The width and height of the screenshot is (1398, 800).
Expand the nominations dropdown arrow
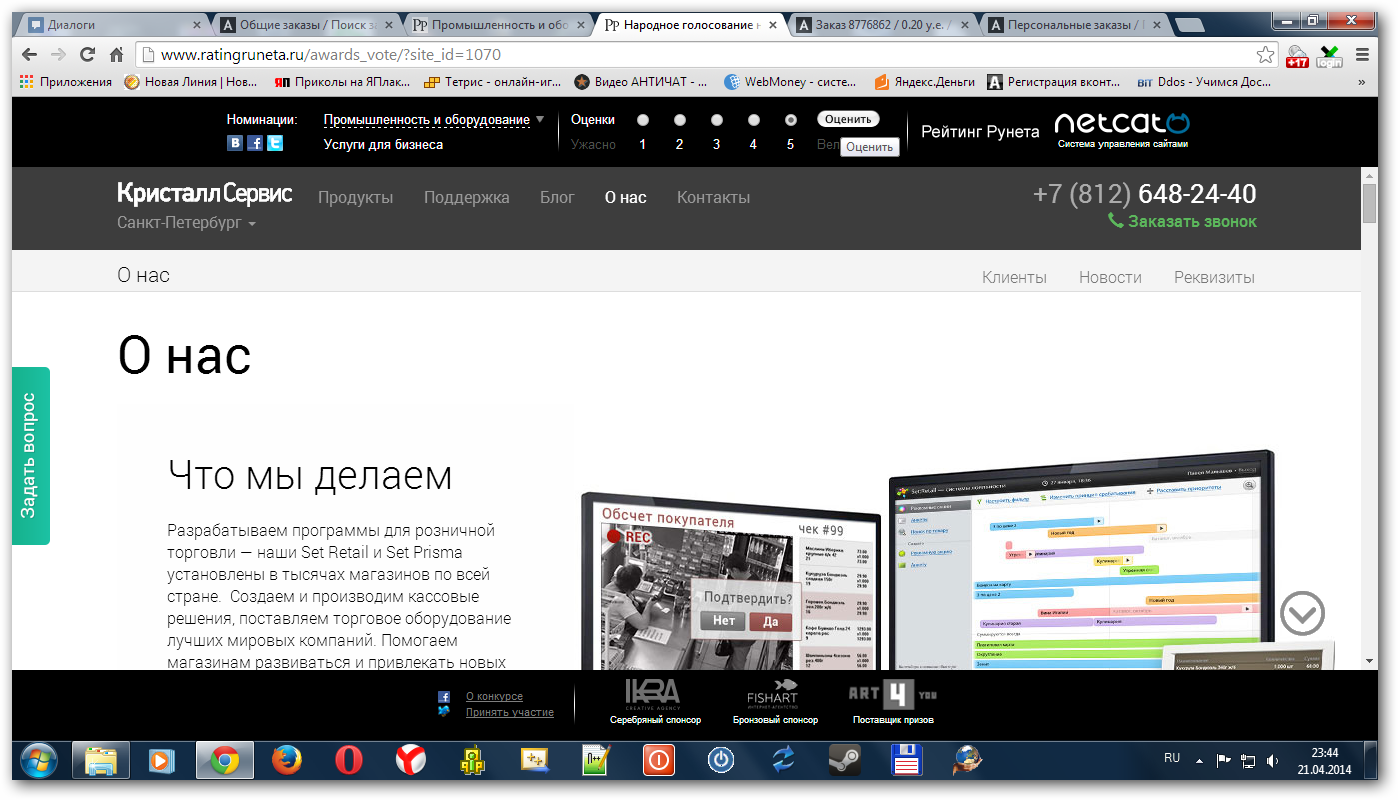pos(540,119)
